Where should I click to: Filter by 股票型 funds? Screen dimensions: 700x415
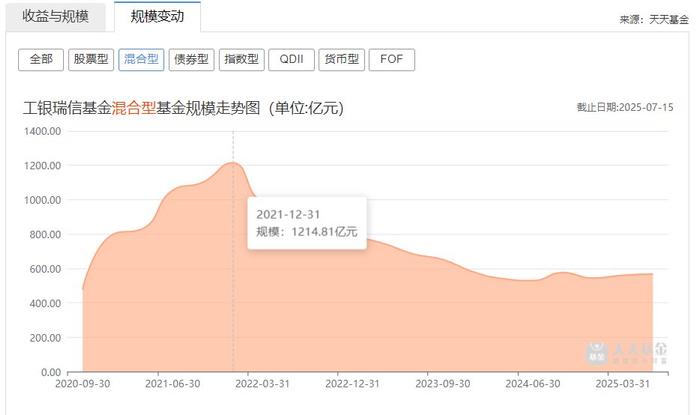[x=91, y=59]
